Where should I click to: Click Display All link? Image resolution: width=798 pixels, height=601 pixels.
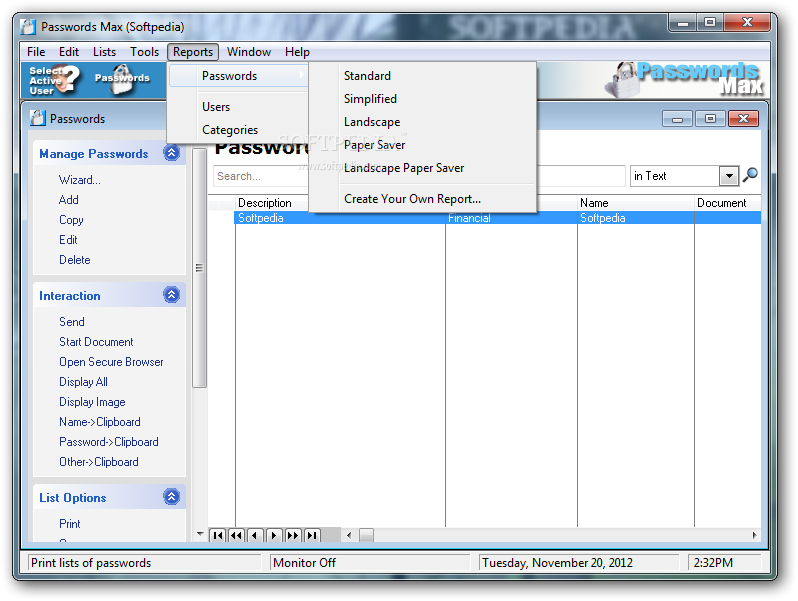(83, 382)
